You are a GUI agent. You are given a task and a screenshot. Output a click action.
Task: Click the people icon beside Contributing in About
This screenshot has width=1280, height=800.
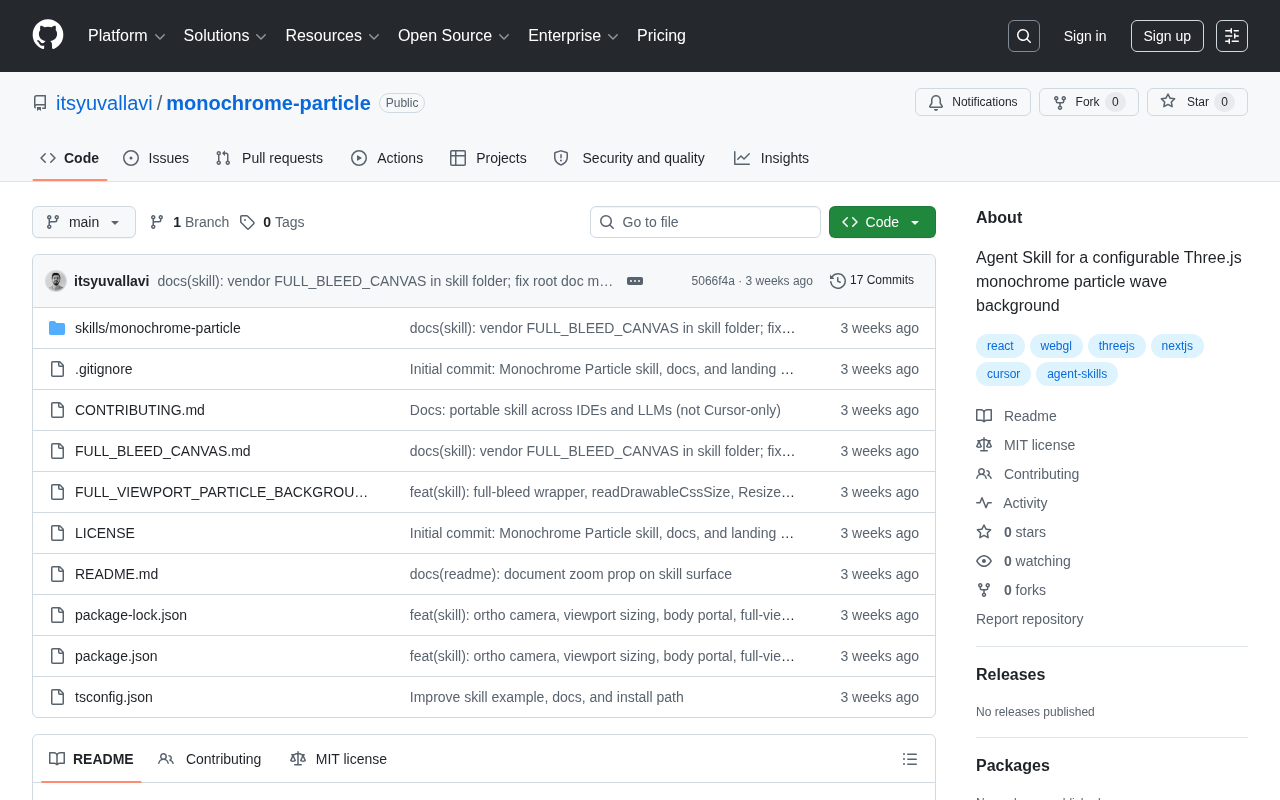984,474
